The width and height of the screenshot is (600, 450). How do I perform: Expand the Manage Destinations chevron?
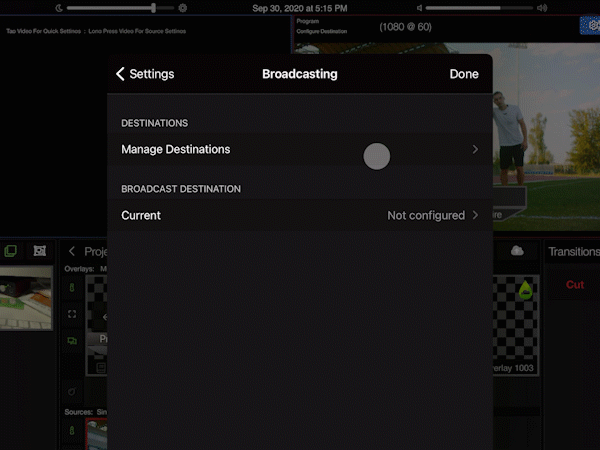(x=475, y=149)
